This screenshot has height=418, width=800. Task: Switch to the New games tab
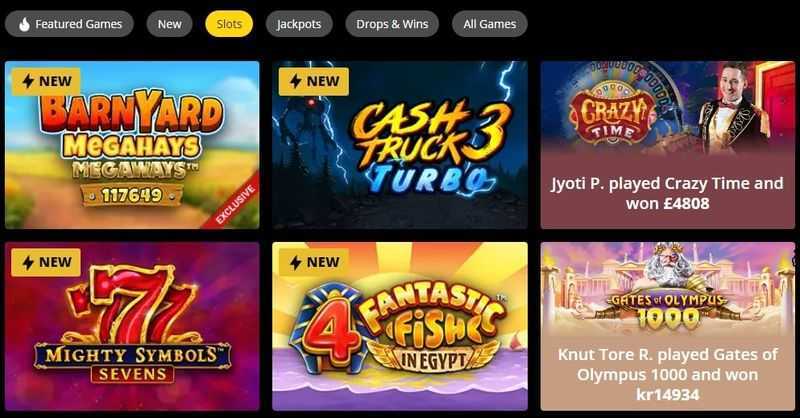point(169,24)
